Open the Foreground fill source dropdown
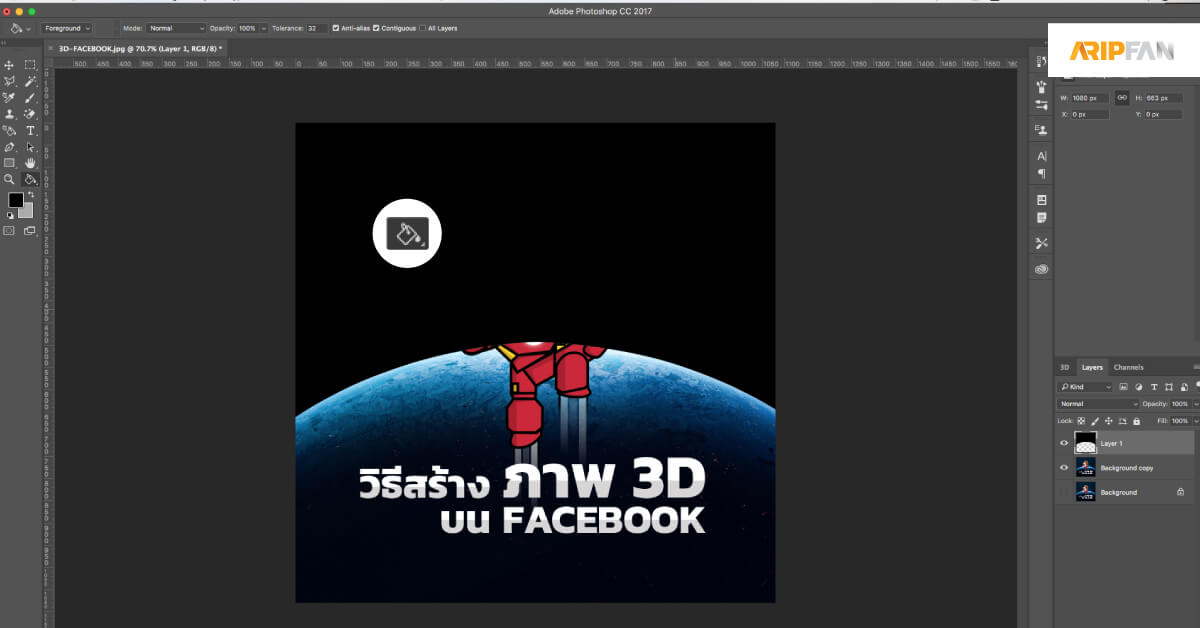The height and width of the screenshot is (628, 1200). pyautogui.click(x=67, y=28)
